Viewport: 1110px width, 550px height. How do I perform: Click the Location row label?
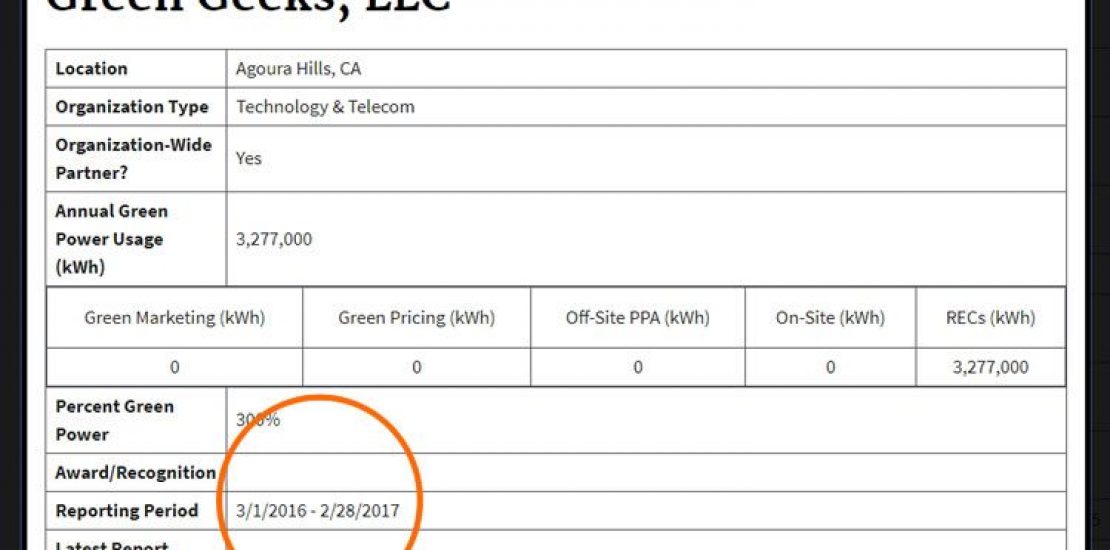pyautogui.click(x=91, y=69)
